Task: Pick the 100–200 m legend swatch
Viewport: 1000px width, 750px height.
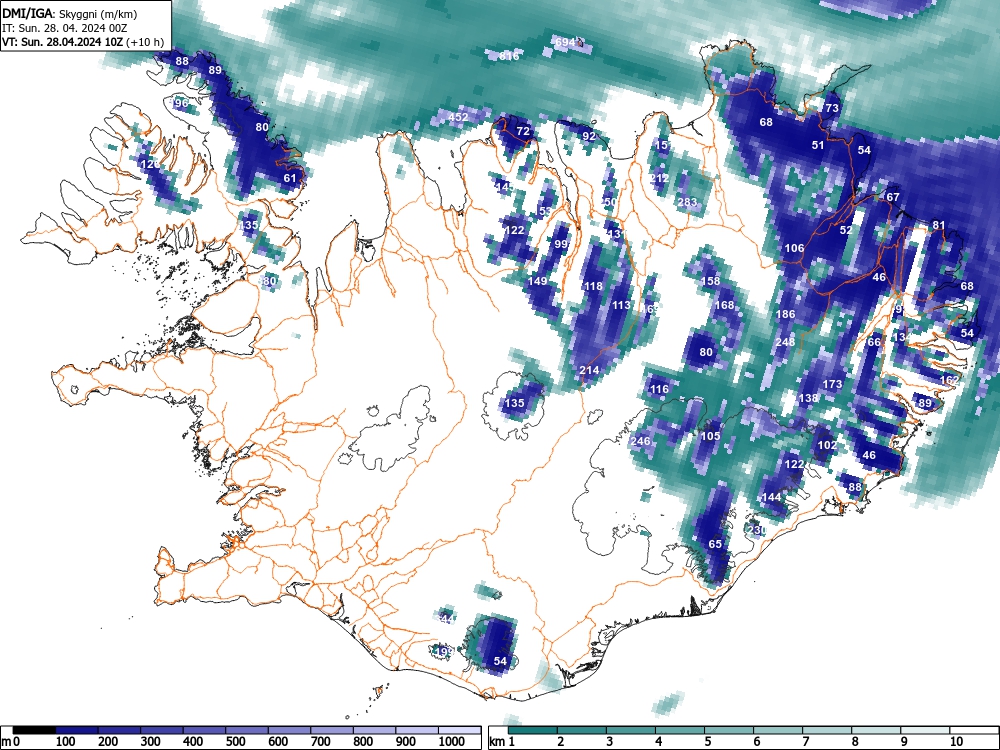Action: pyautogui.click(x=77, y=730)
